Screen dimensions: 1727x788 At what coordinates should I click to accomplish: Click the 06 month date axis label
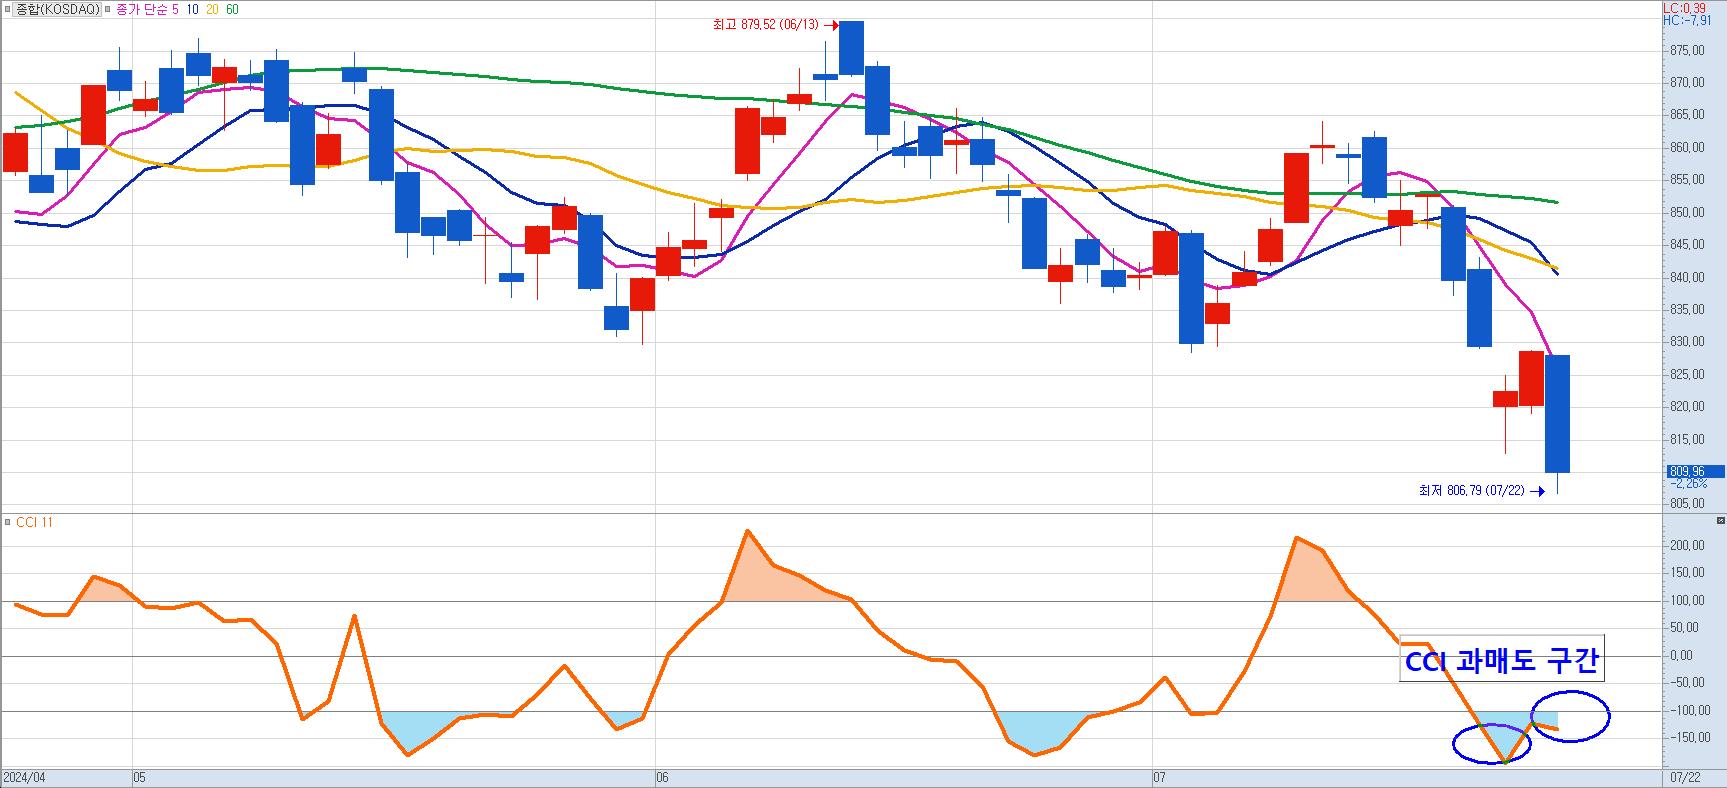tap(662, 777)
